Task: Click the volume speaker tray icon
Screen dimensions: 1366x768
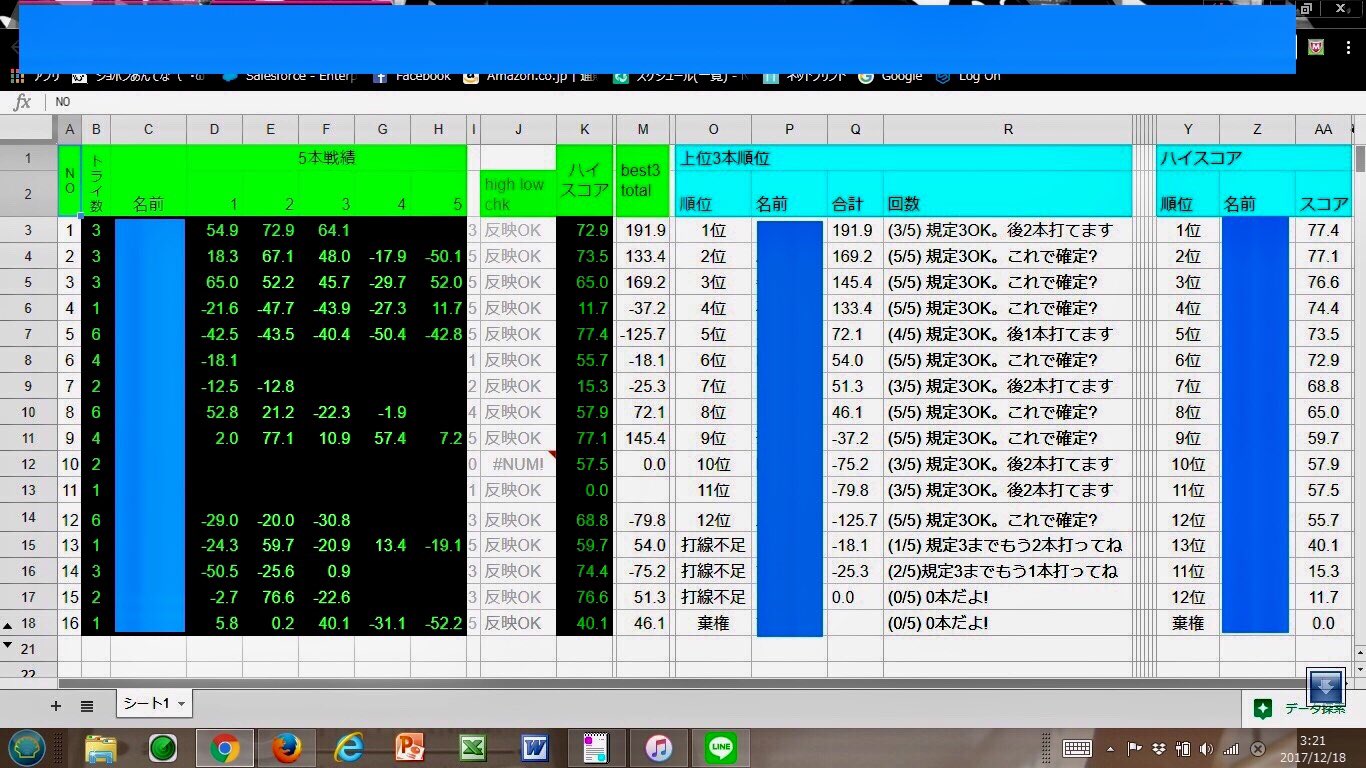Action: [x=1206, y=748]
